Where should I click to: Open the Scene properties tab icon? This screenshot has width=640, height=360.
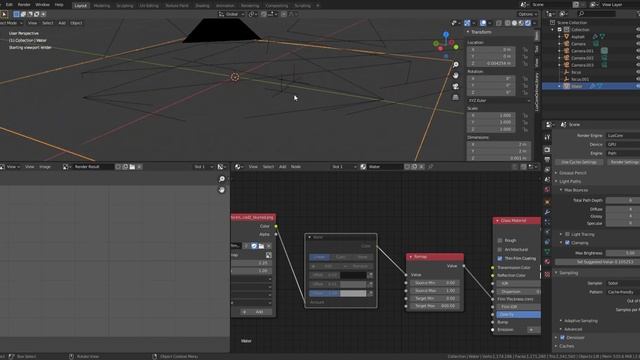[x=547, y=180]
